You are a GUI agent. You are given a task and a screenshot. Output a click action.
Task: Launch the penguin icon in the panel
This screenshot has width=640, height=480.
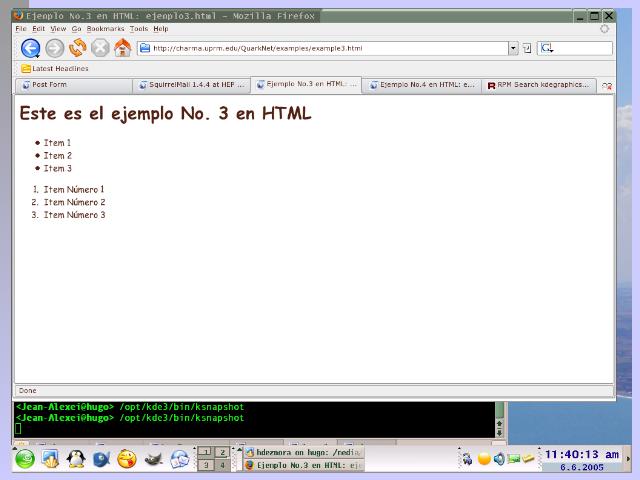75,459
